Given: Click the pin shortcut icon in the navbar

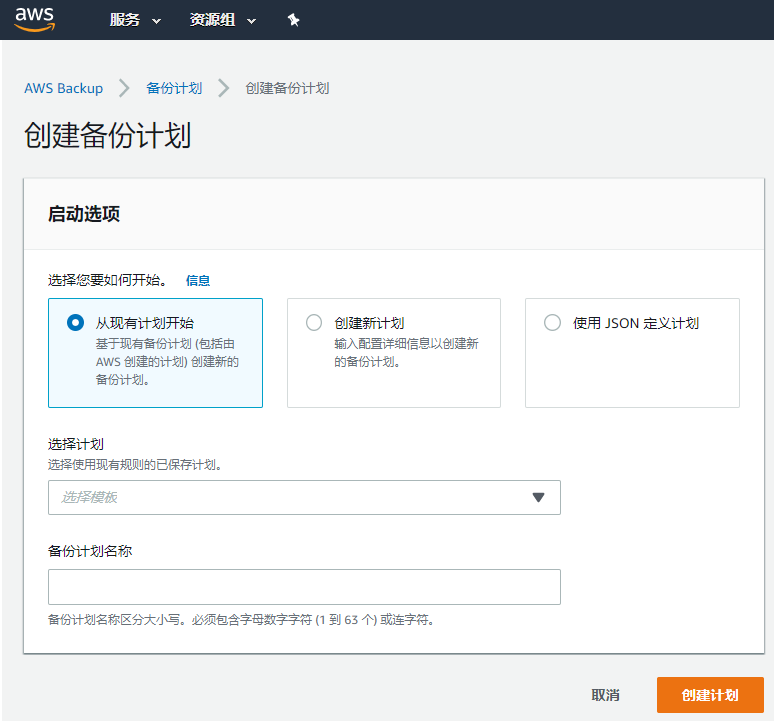Looking at the screenshot, I should (293, 20).
